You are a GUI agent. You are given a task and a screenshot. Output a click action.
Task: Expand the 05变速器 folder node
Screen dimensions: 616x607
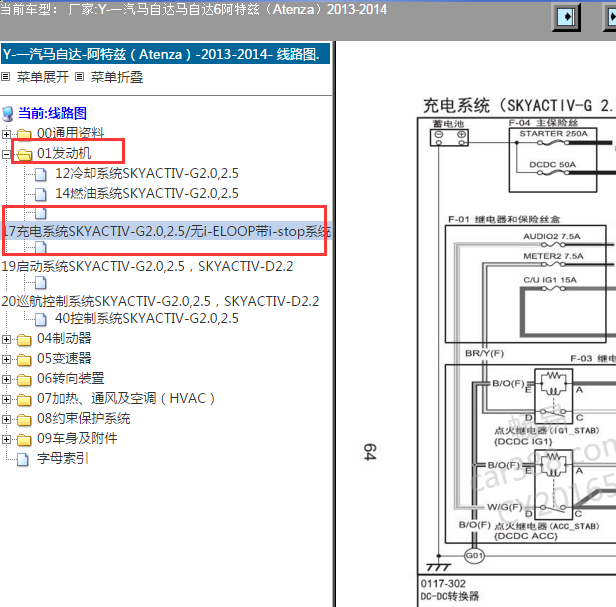6,359
